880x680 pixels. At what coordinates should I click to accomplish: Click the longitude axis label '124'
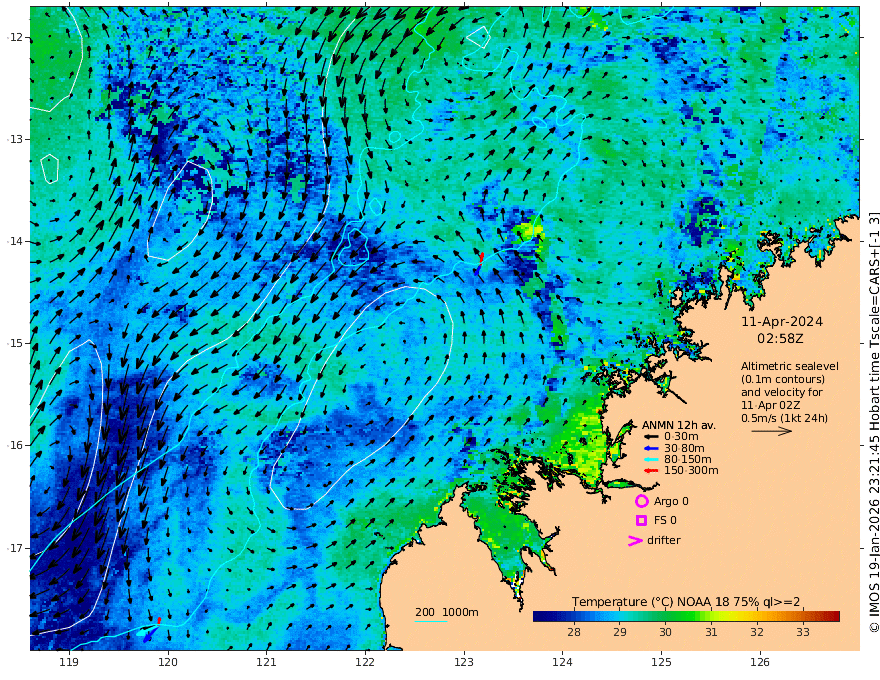pyautogui.click(x=562, y=662)
